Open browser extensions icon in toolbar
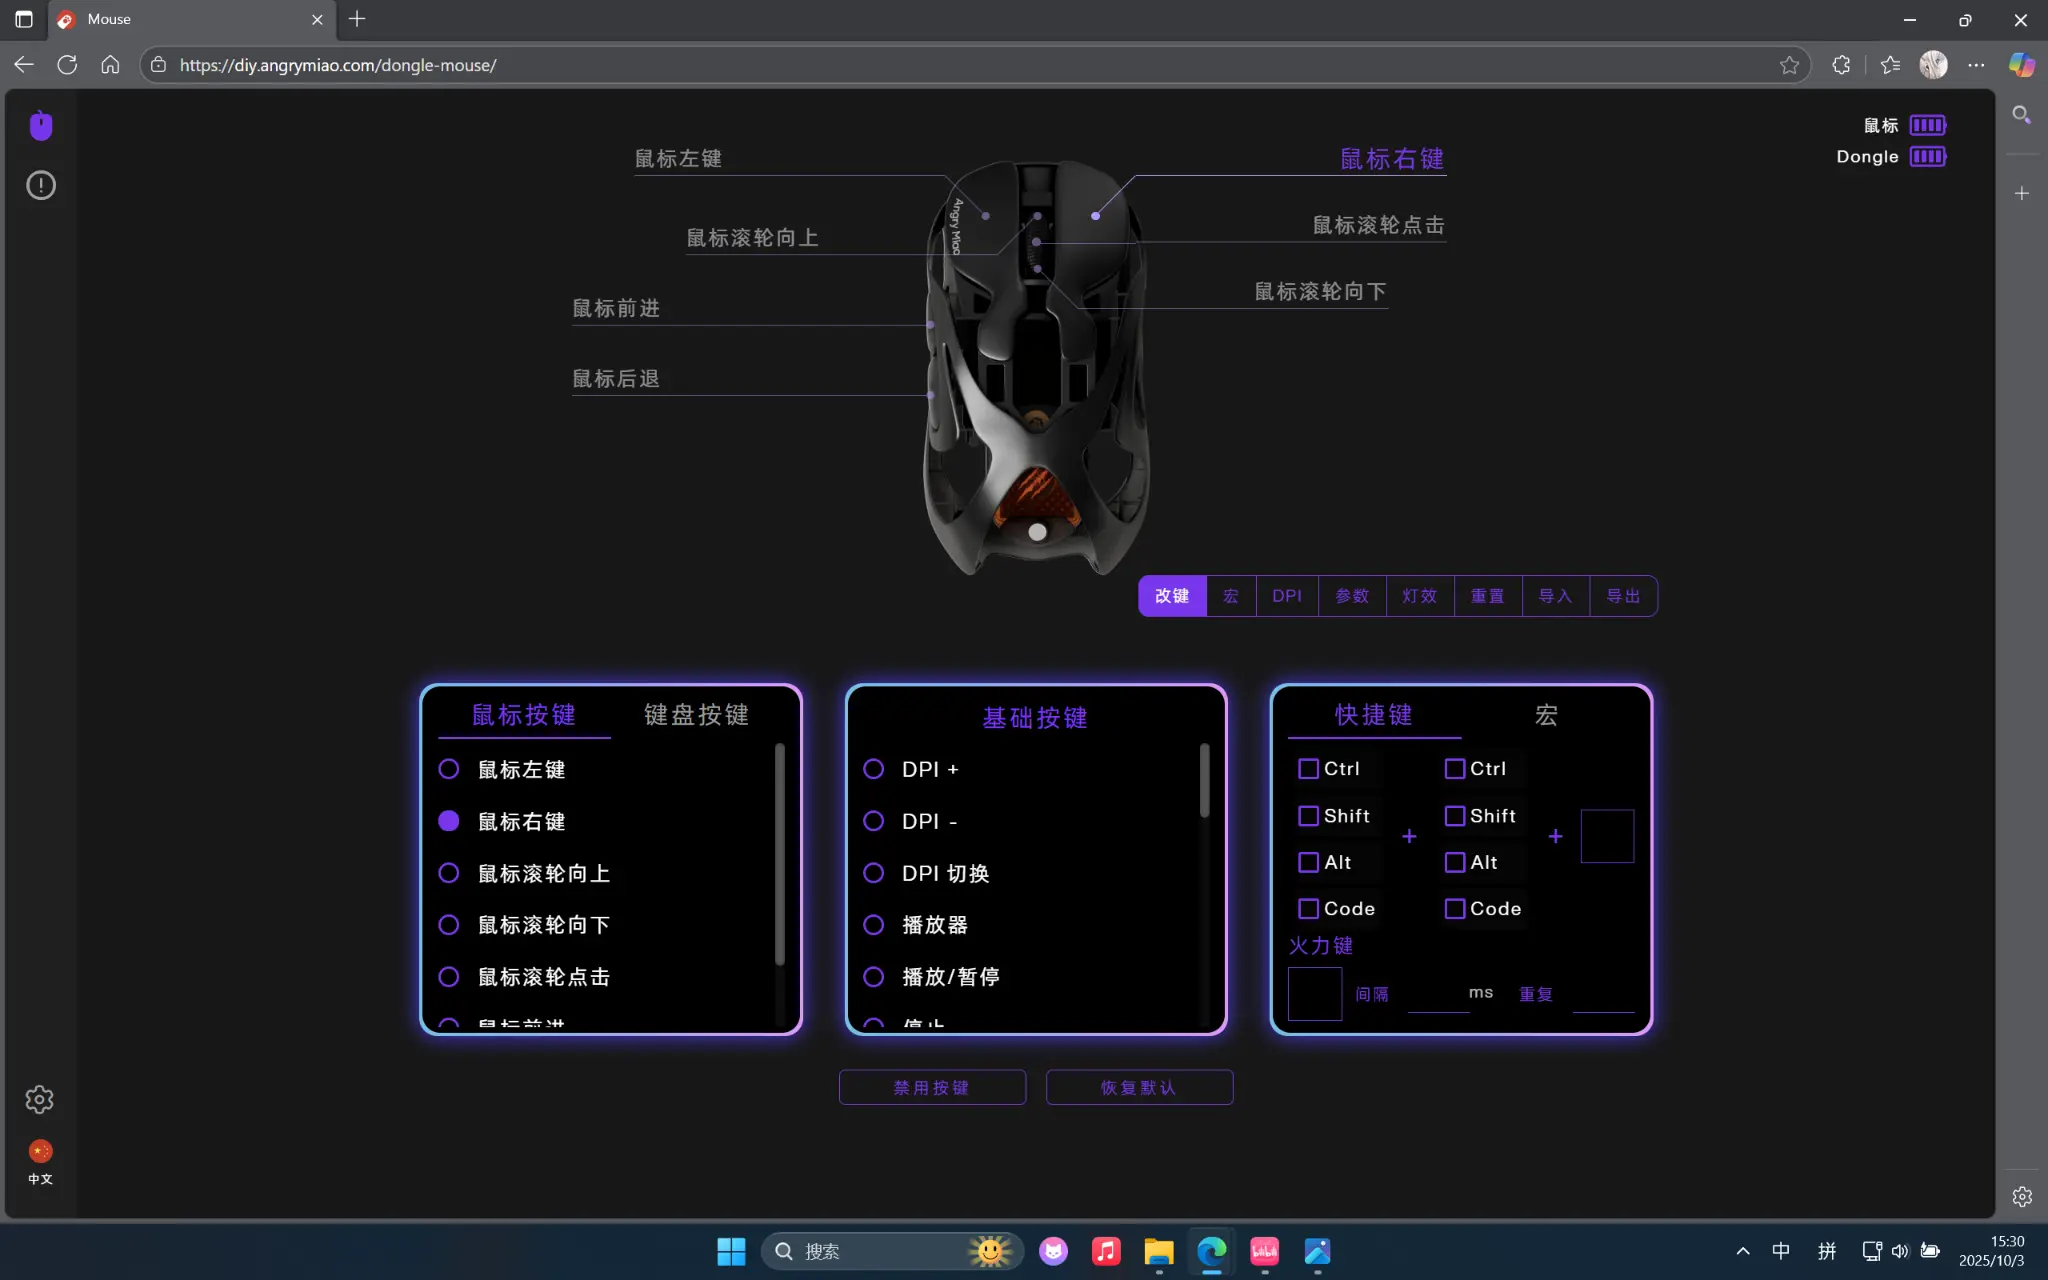The image size is (2048, 1280). click(1841, 65)
